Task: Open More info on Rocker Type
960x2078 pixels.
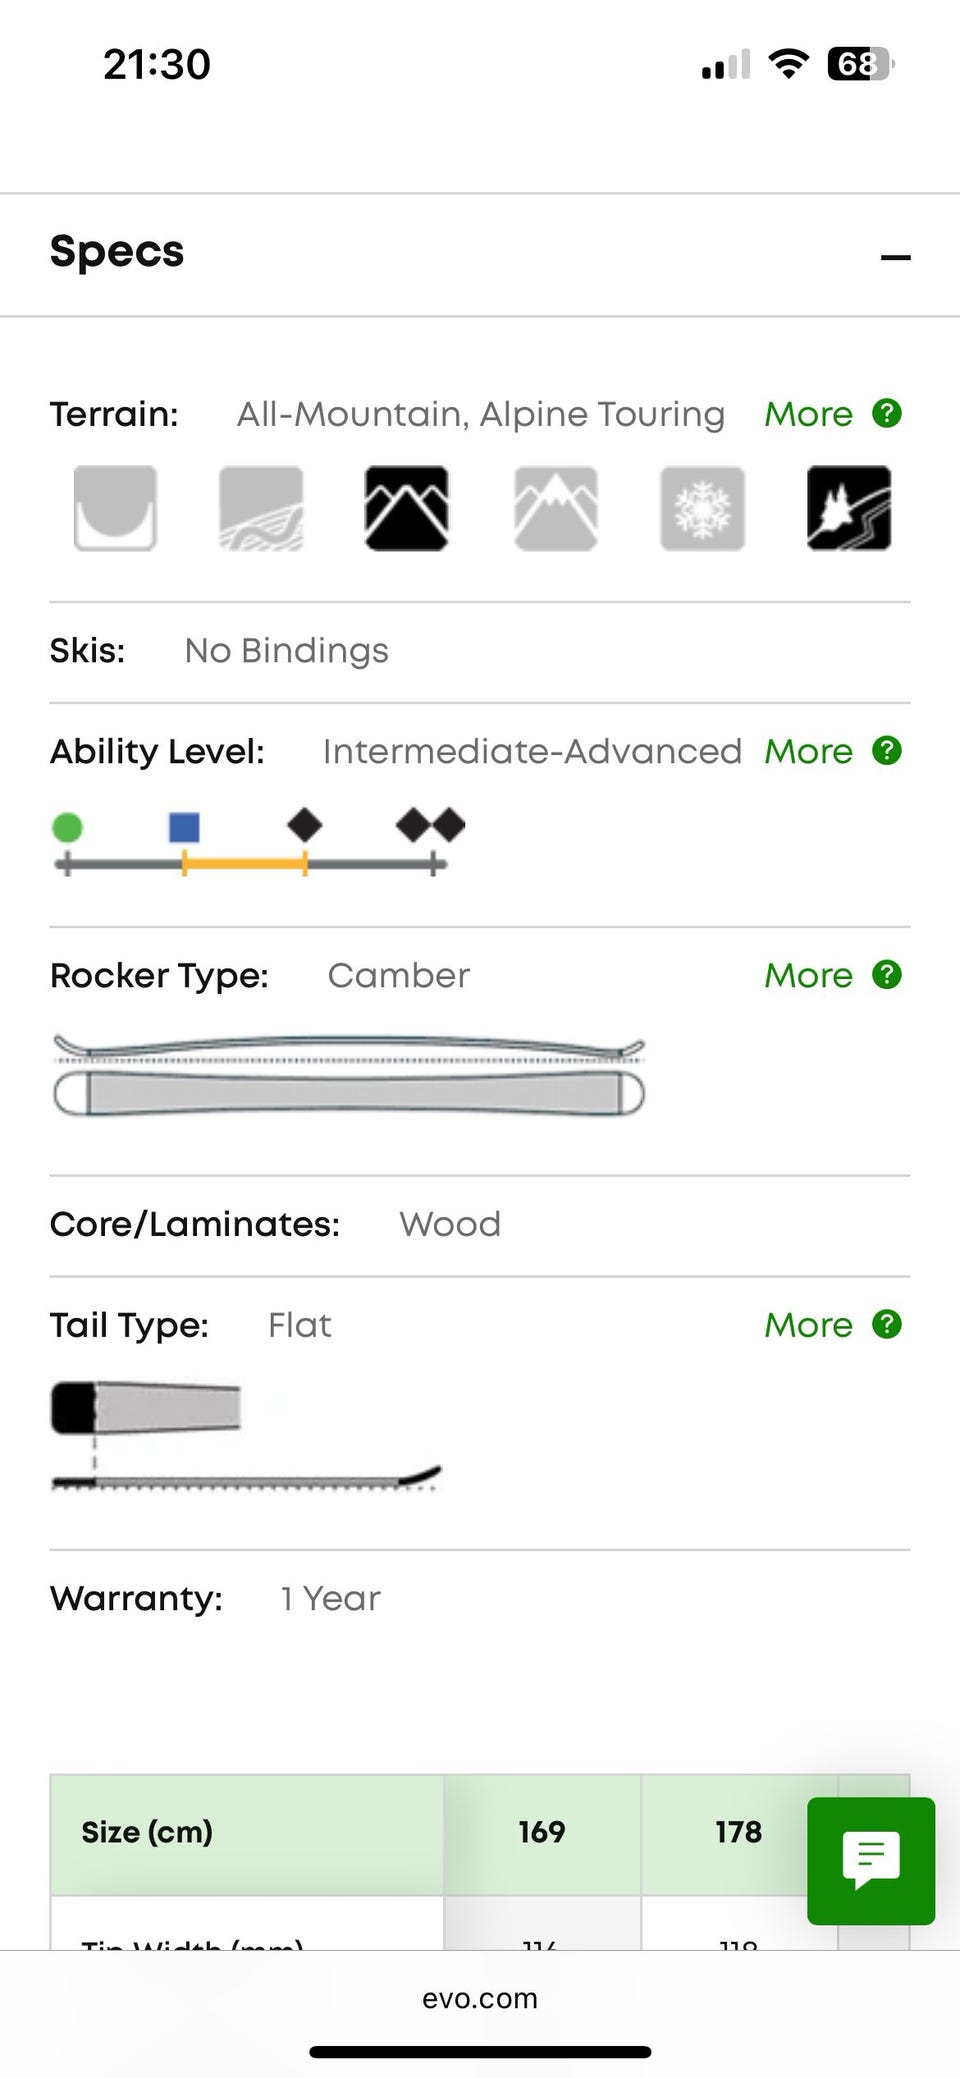Action: point(808,975)
